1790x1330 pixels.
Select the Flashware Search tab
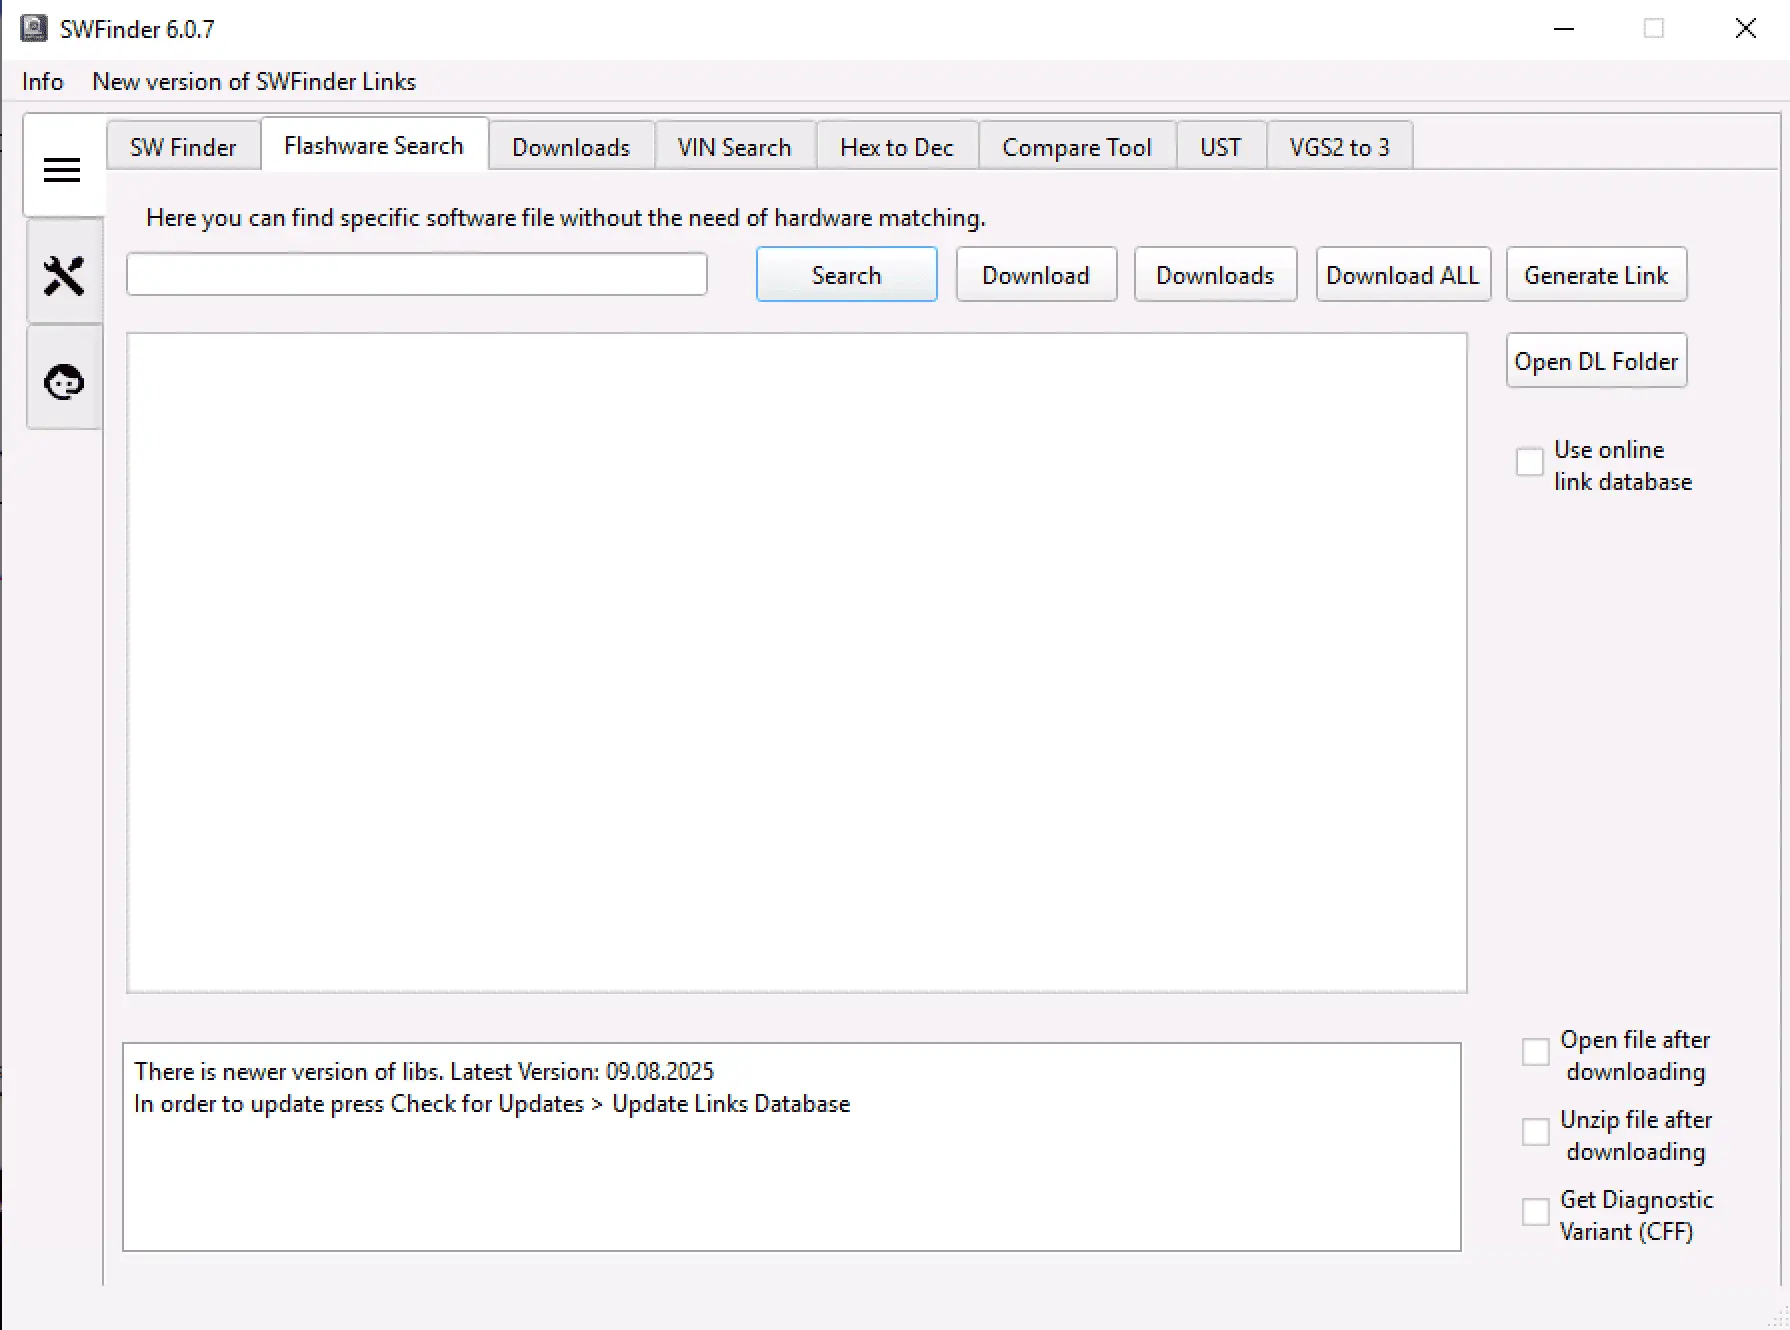374,145
